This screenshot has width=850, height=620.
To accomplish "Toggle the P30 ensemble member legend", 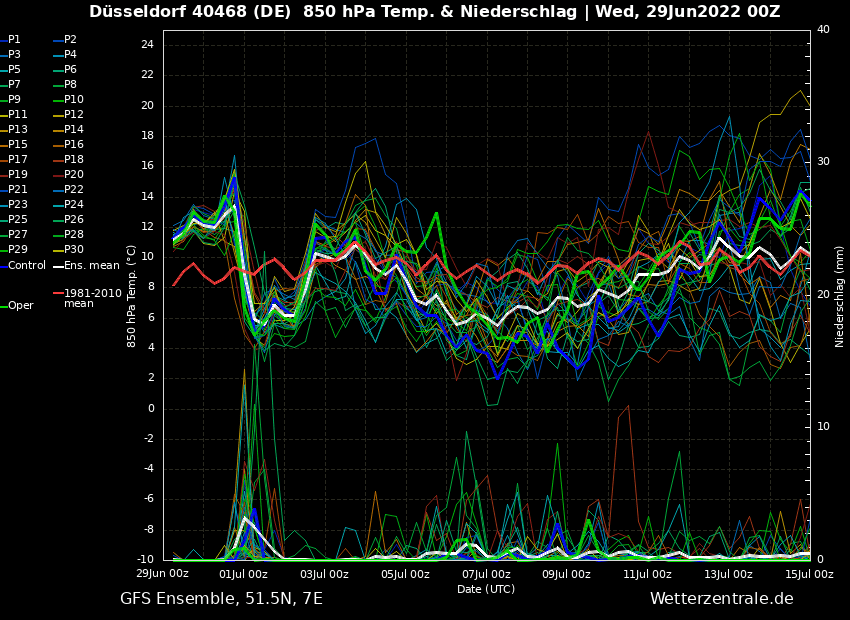I will (x=74, y=250).
